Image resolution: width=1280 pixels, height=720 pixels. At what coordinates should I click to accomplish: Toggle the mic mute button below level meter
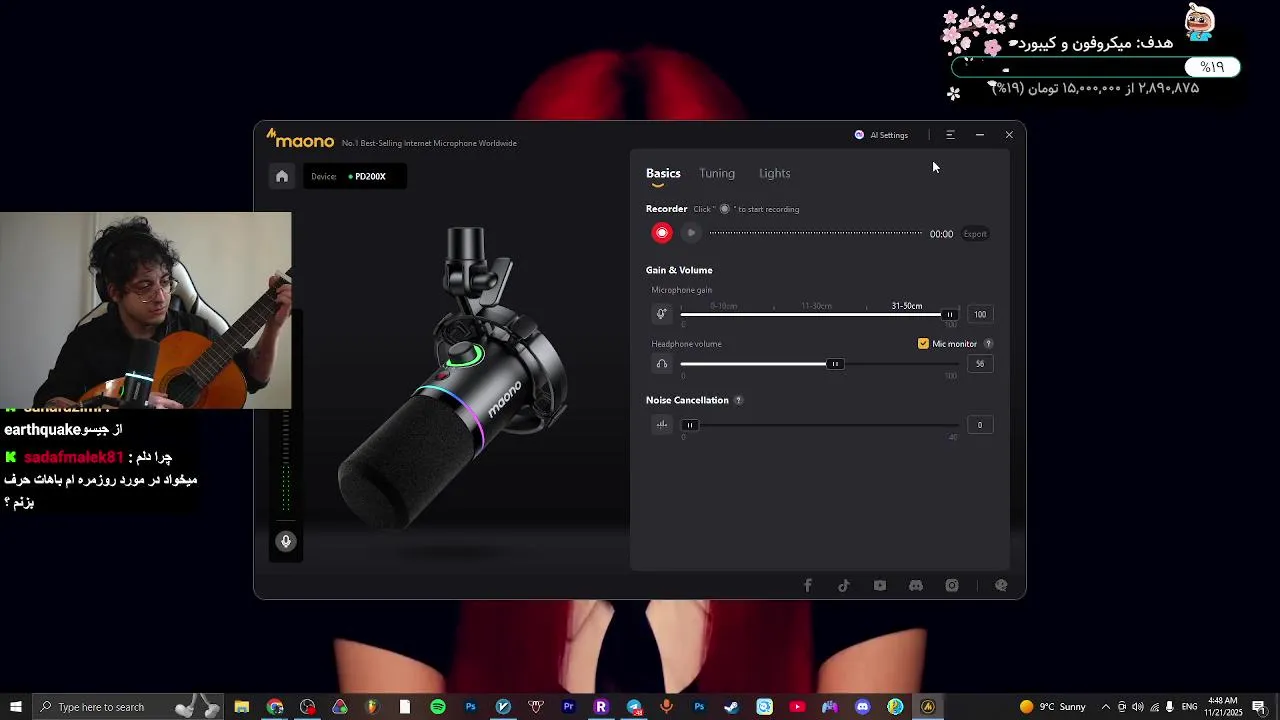tap(286, 541)
